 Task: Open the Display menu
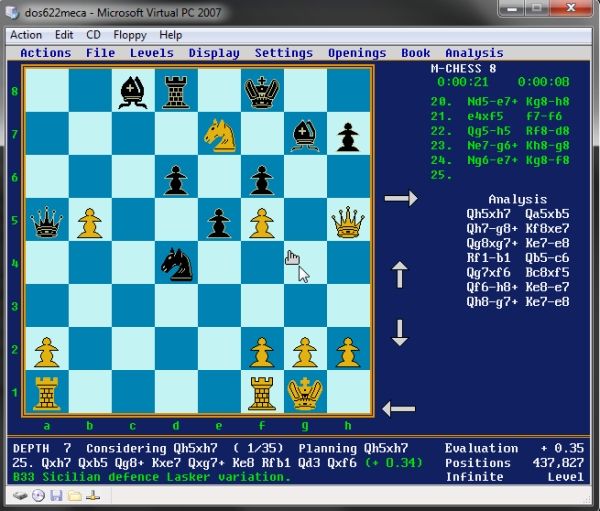214,53
